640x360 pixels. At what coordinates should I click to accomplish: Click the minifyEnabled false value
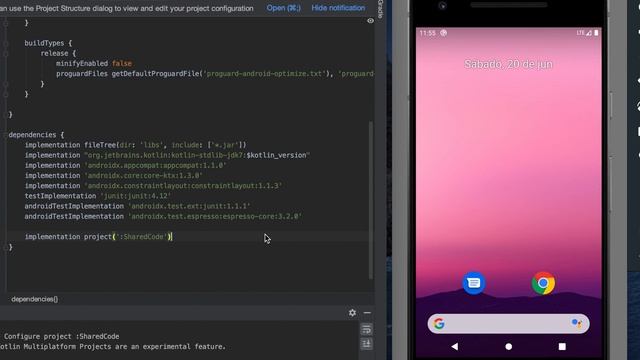pyautogui.click(x=122, y=64)
